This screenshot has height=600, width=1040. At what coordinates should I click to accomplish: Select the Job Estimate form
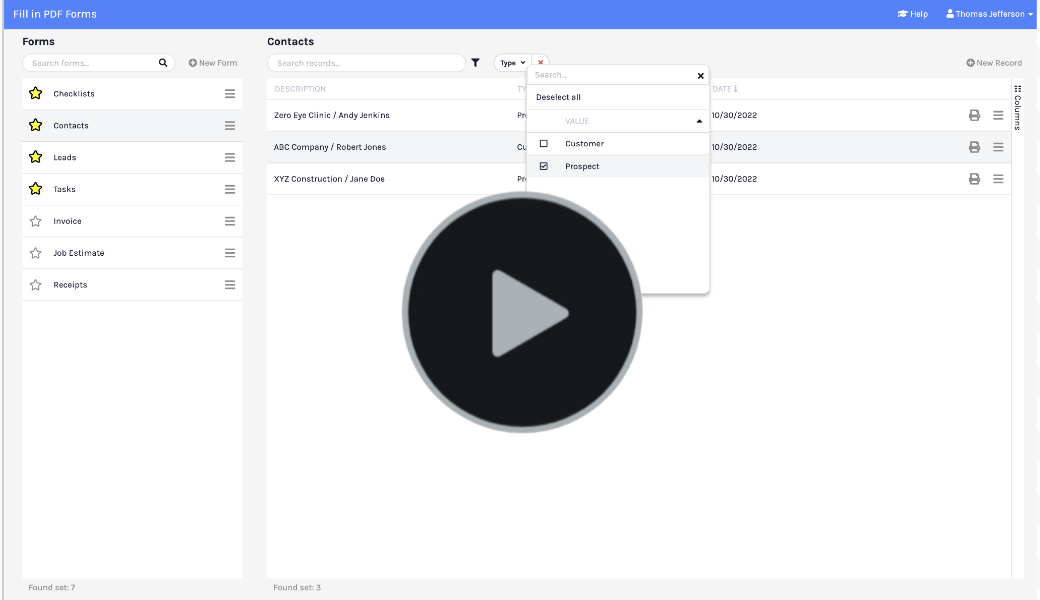[79, 253]
